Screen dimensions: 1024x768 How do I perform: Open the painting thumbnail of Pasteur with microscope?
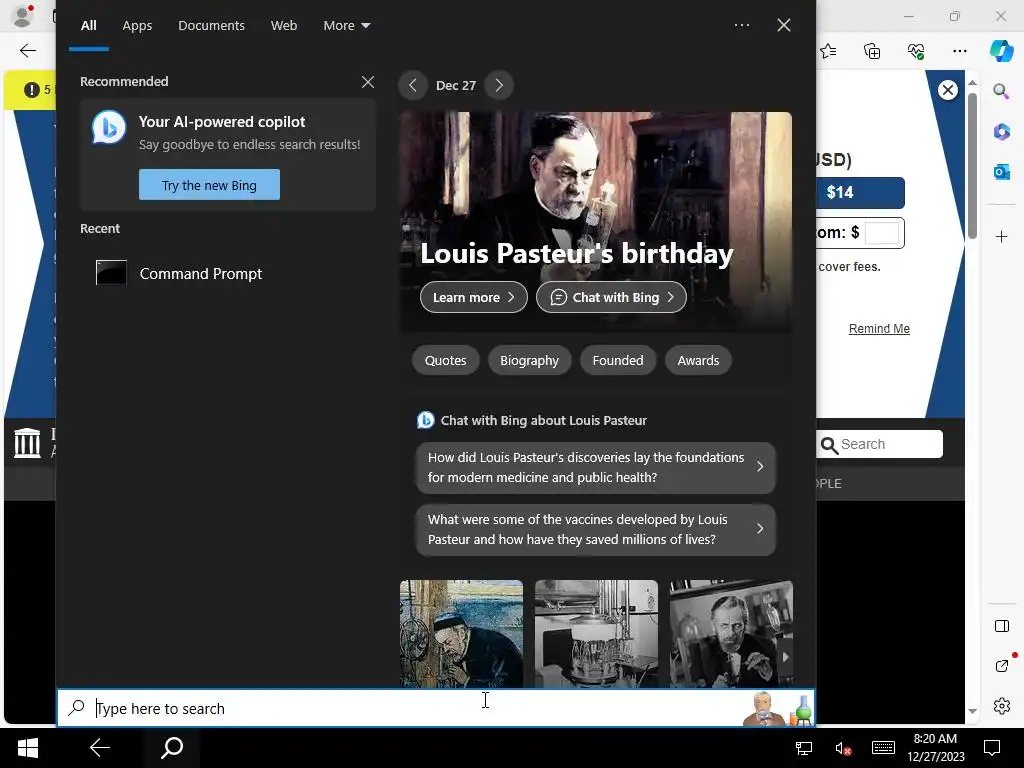461,633
